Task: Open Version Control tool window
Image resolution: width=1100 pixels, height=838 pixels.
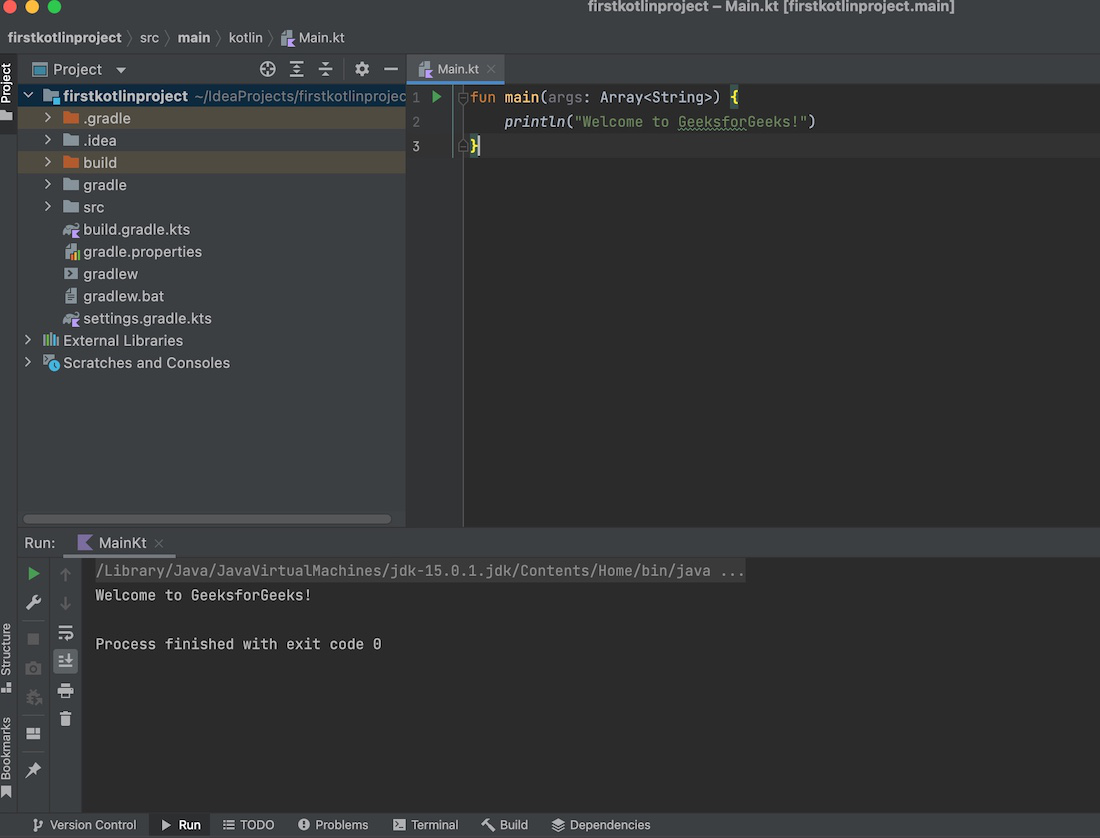Action: click(x=85, y=825)
